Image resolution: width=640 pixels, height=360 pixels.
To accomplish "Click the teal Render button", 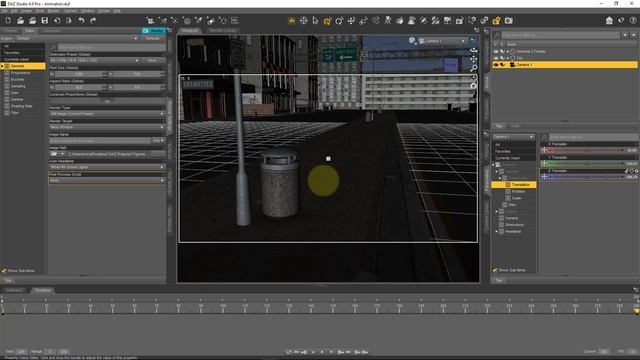I will click(153, 31).
